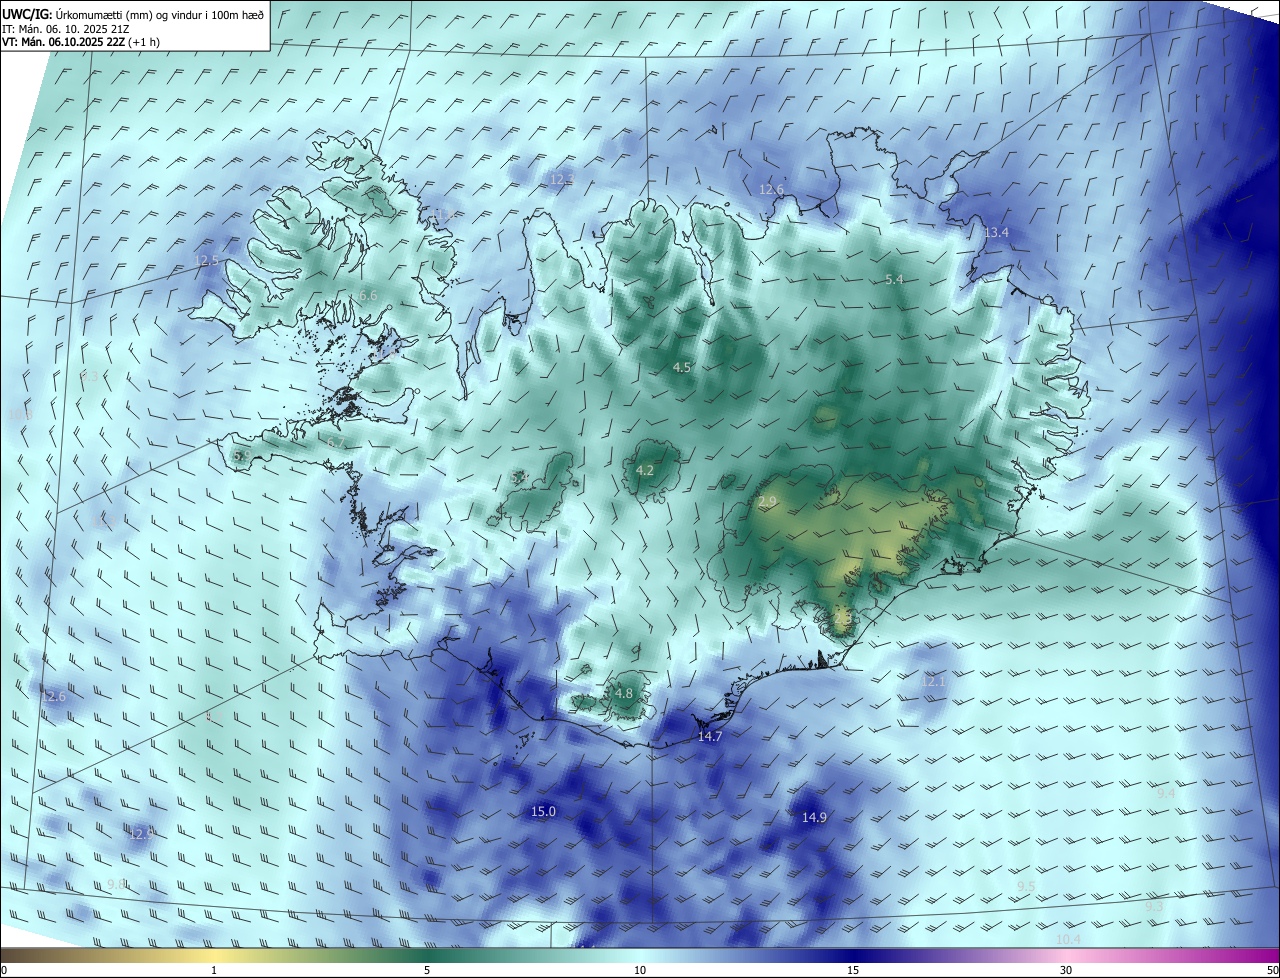This screenshot has width=1280, height=978.
Task: Select the 4.8 value on the southern glacier
Action: point(624,694)
